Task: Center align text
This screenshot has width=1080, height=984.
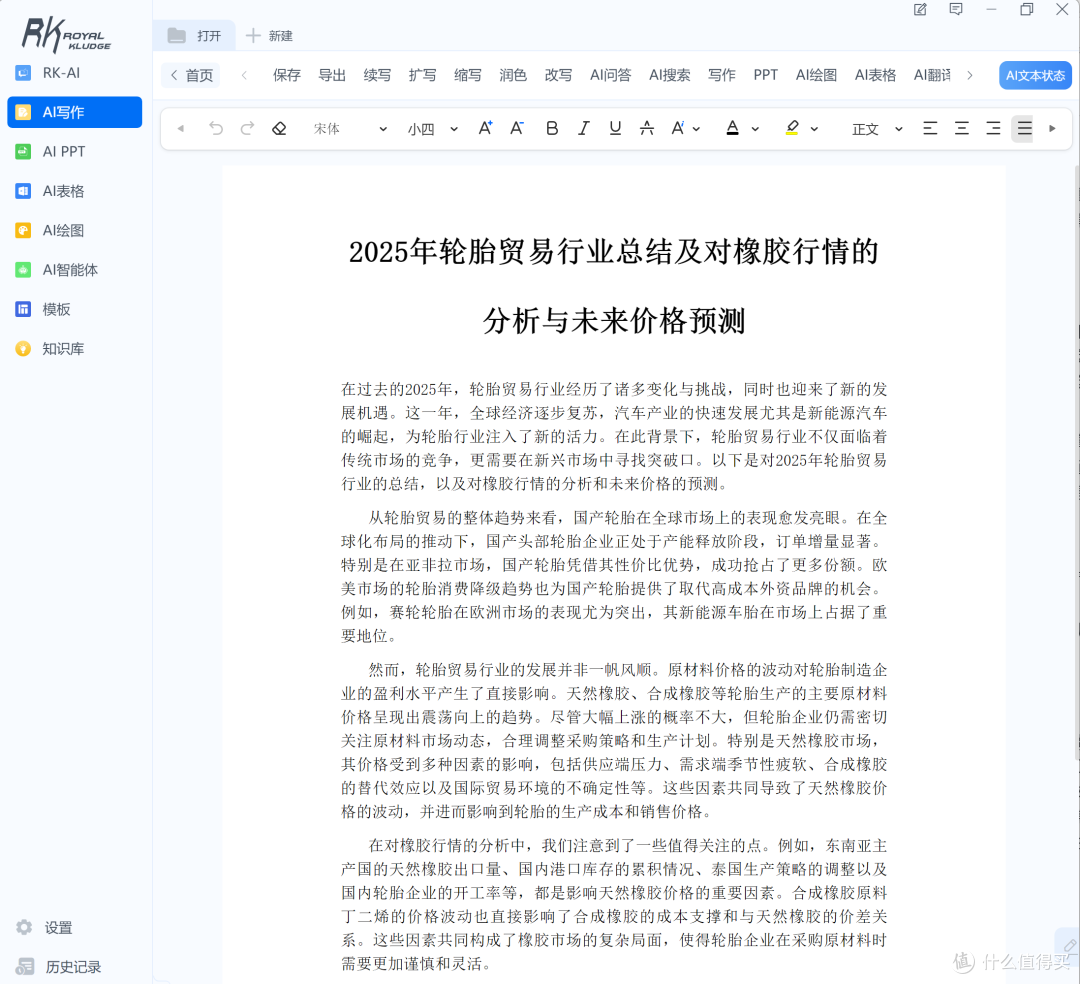Action: pyautogui.click(x=962, y=129)
